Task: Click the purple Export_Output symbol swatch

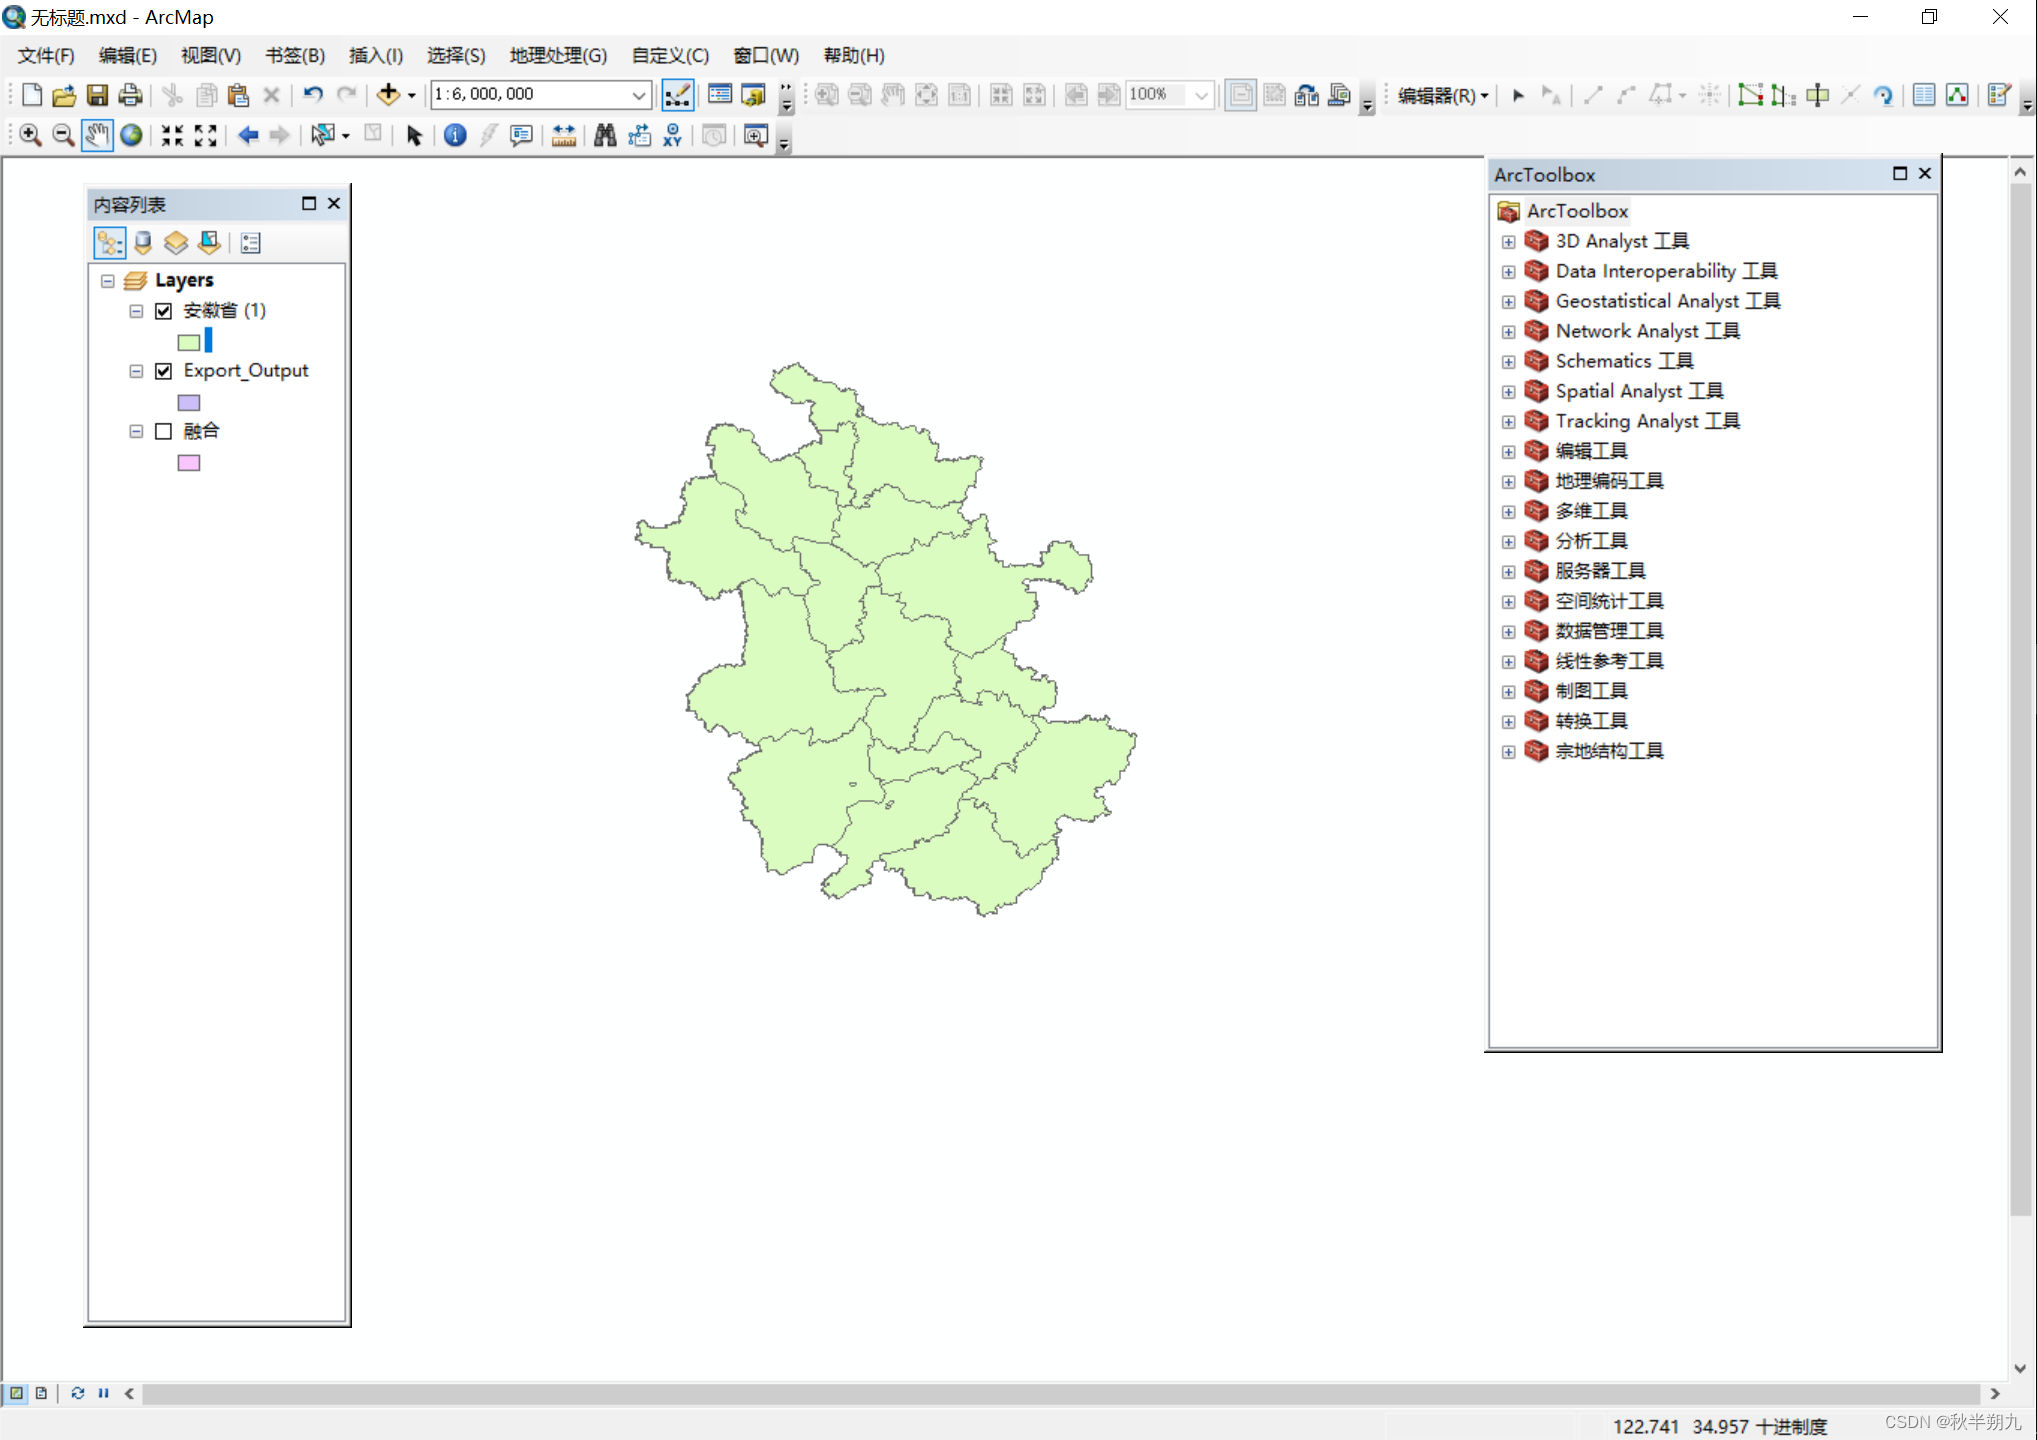Action: [x=189, y=403]
